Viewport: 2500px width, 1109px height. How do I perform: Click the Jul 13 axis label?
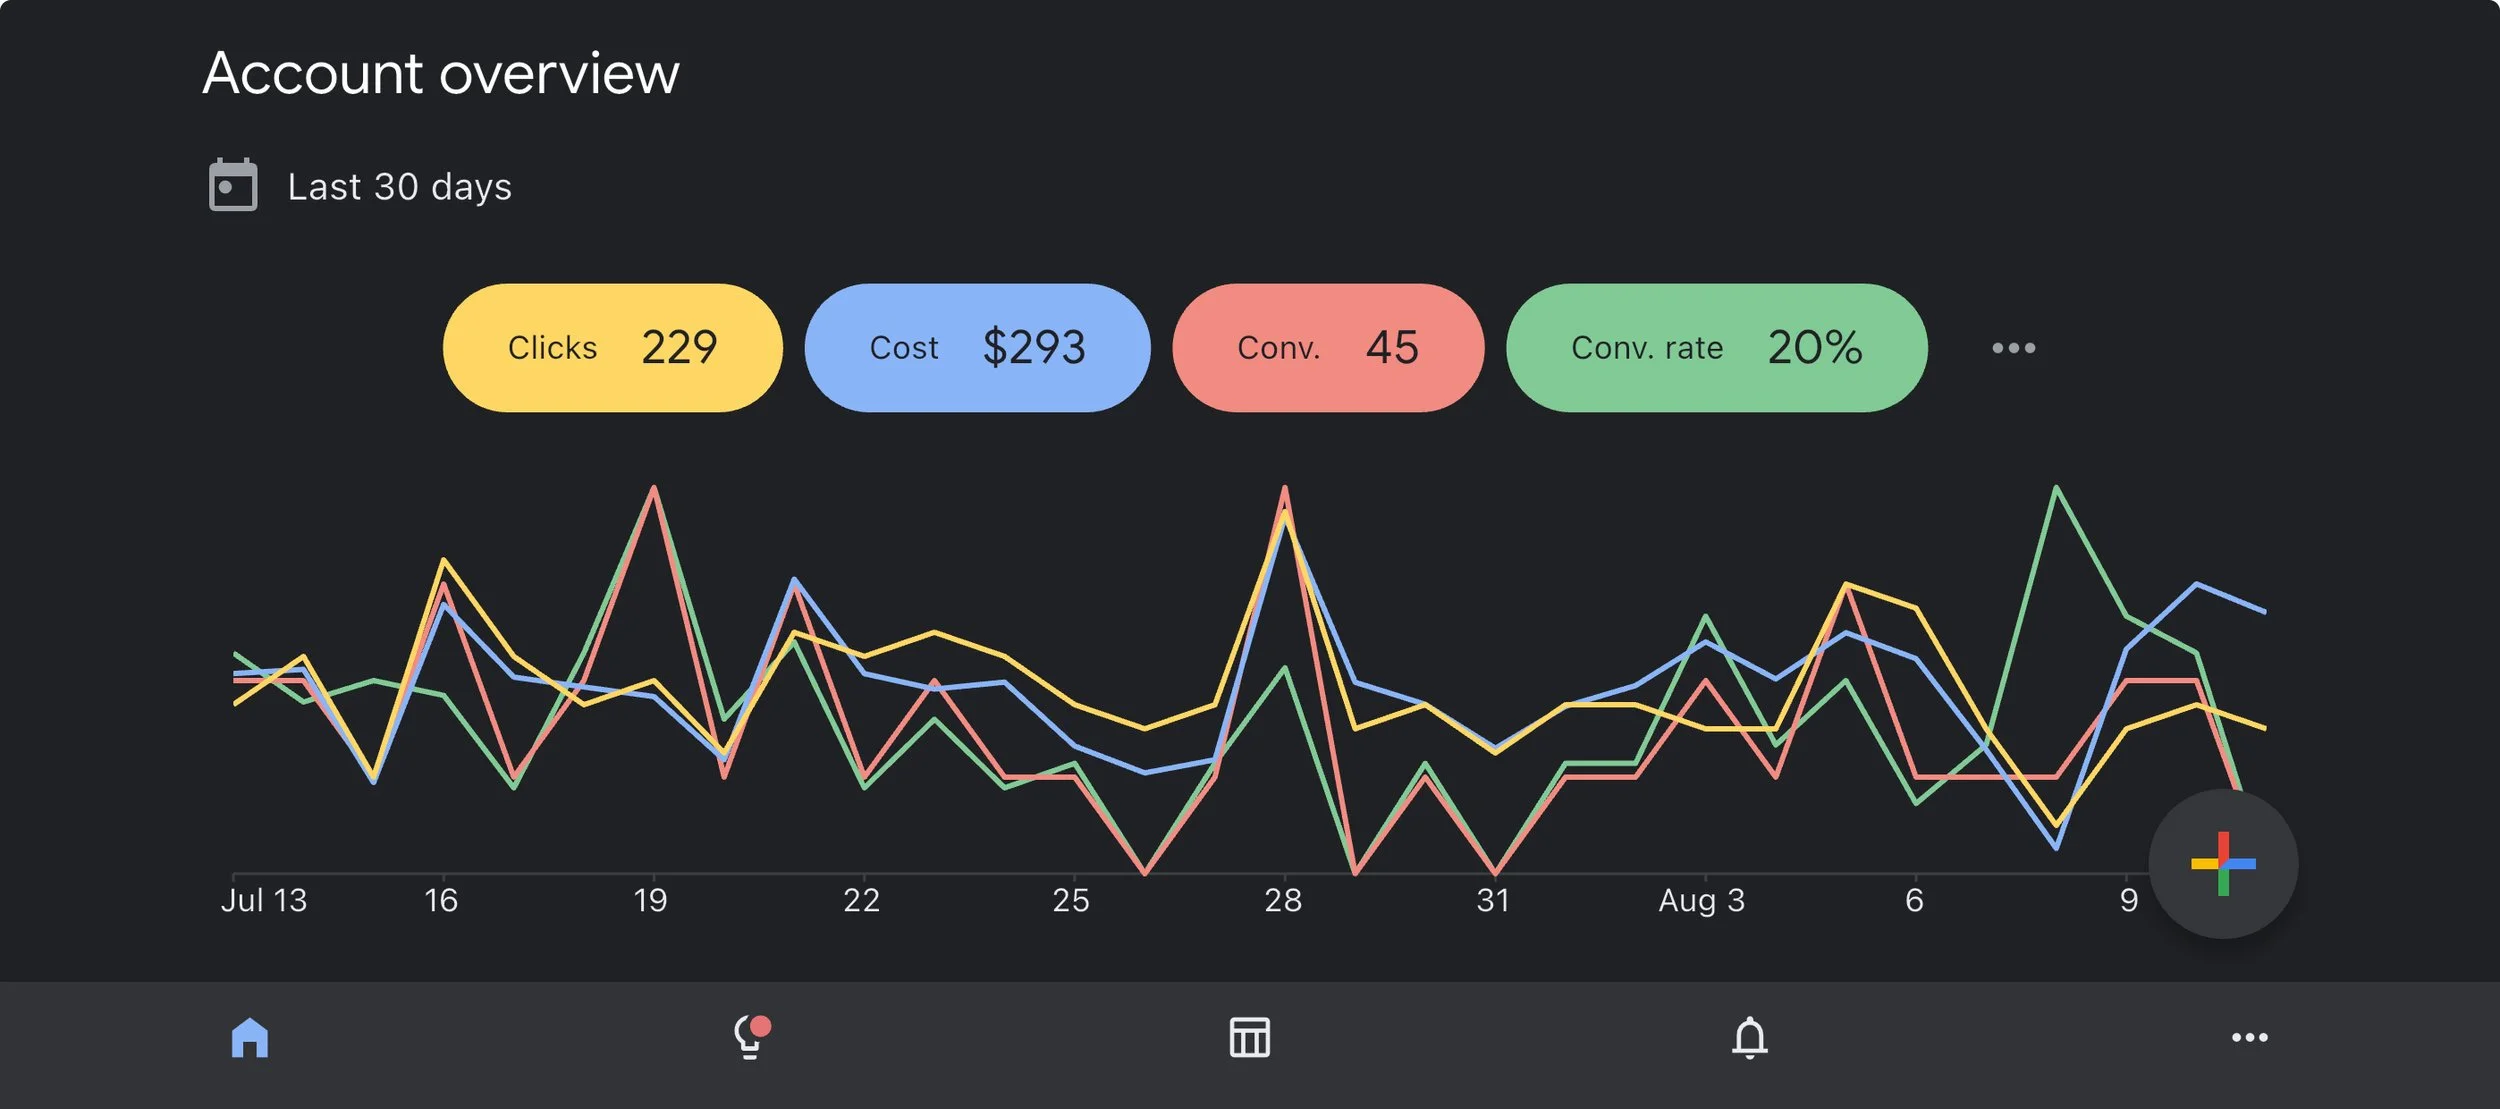click(264, 901)
